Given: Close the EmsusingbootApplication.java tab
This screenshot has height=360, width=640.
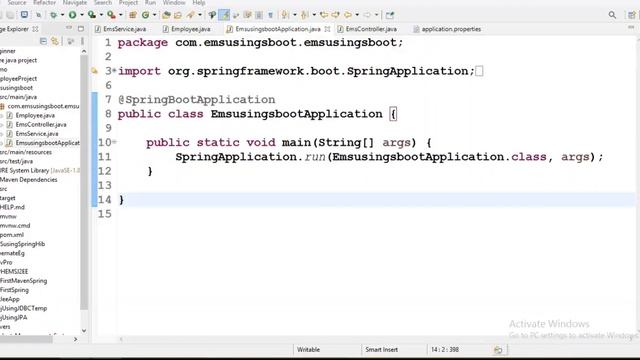Looking at the screenshot, I should click(x=327, y=29).
